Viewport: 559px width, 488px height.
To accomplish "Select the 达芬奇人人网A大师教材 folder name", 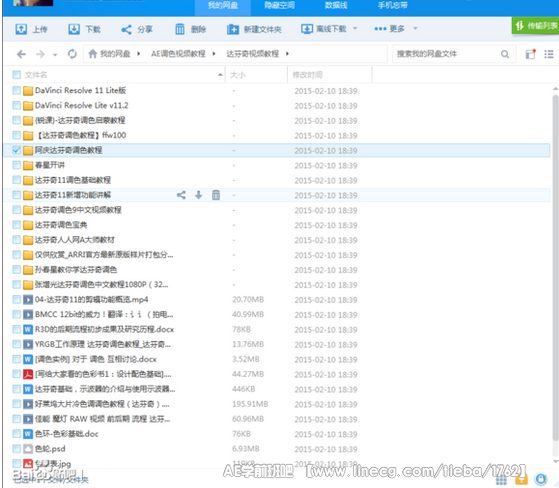I will coord(75,240).
